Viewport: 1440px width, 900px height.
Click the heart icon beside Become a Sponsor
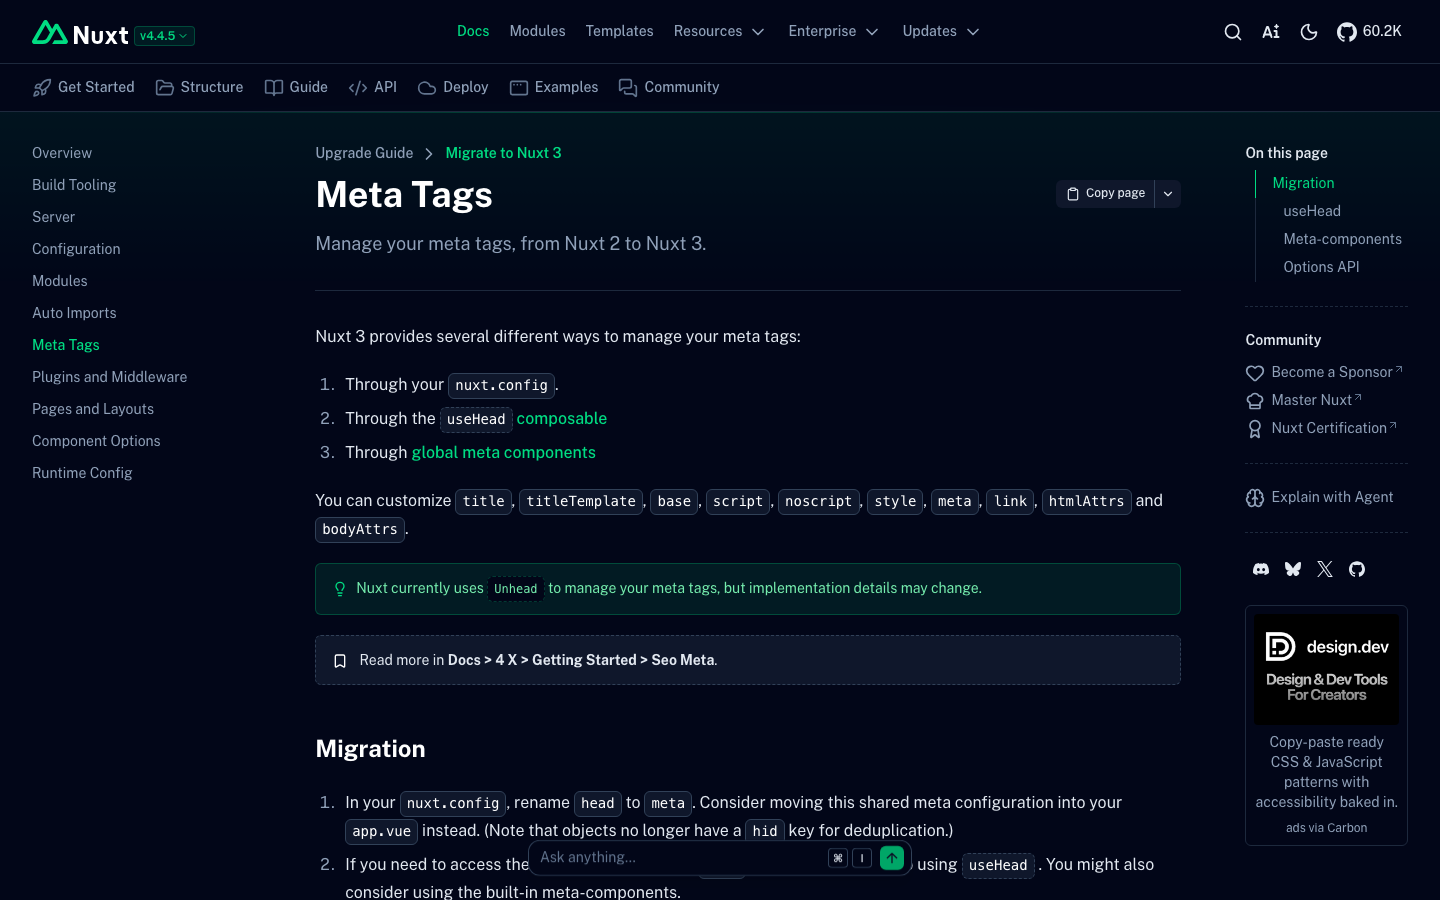[1255, 373]
